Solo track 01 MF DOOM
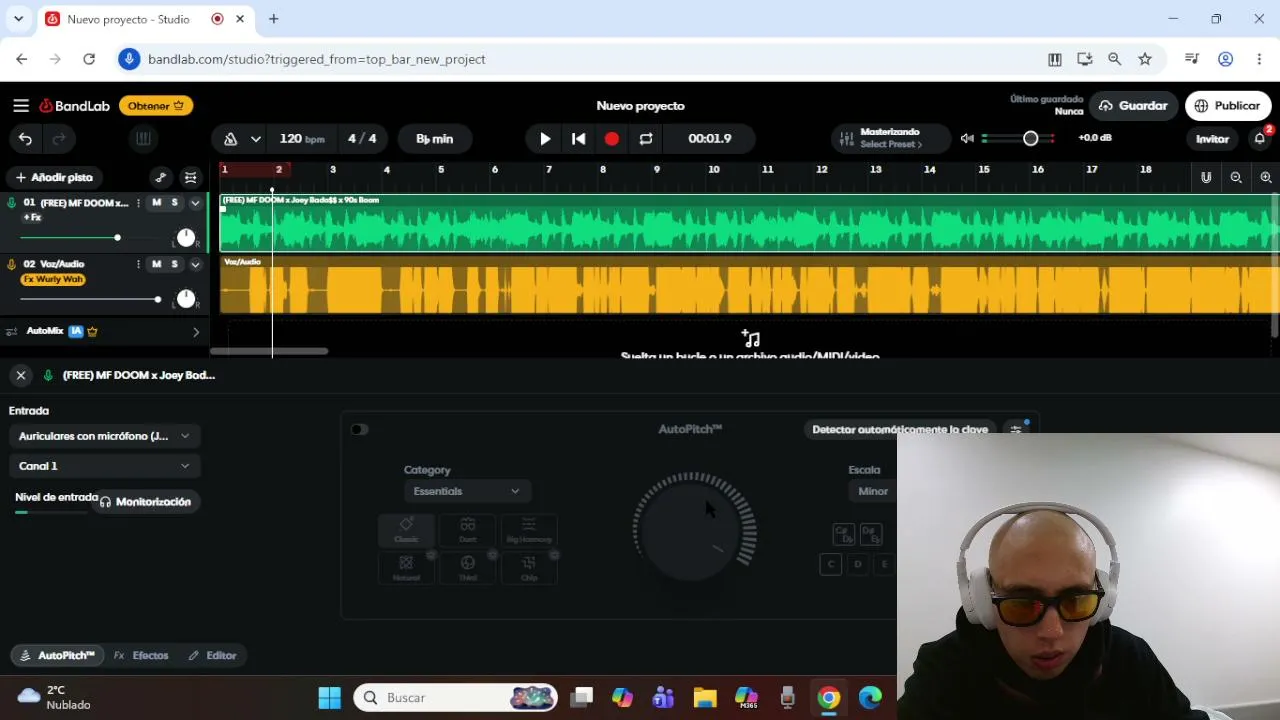The image size is (1280, 720). pos(174,203)
